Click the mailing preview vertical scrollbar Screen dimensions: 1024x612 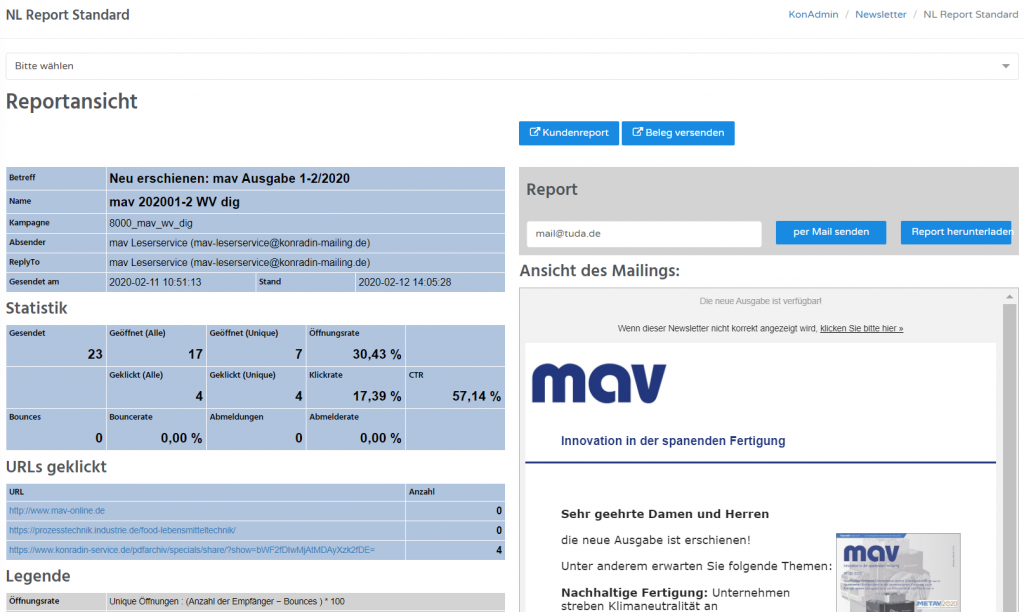point(1009,450)
